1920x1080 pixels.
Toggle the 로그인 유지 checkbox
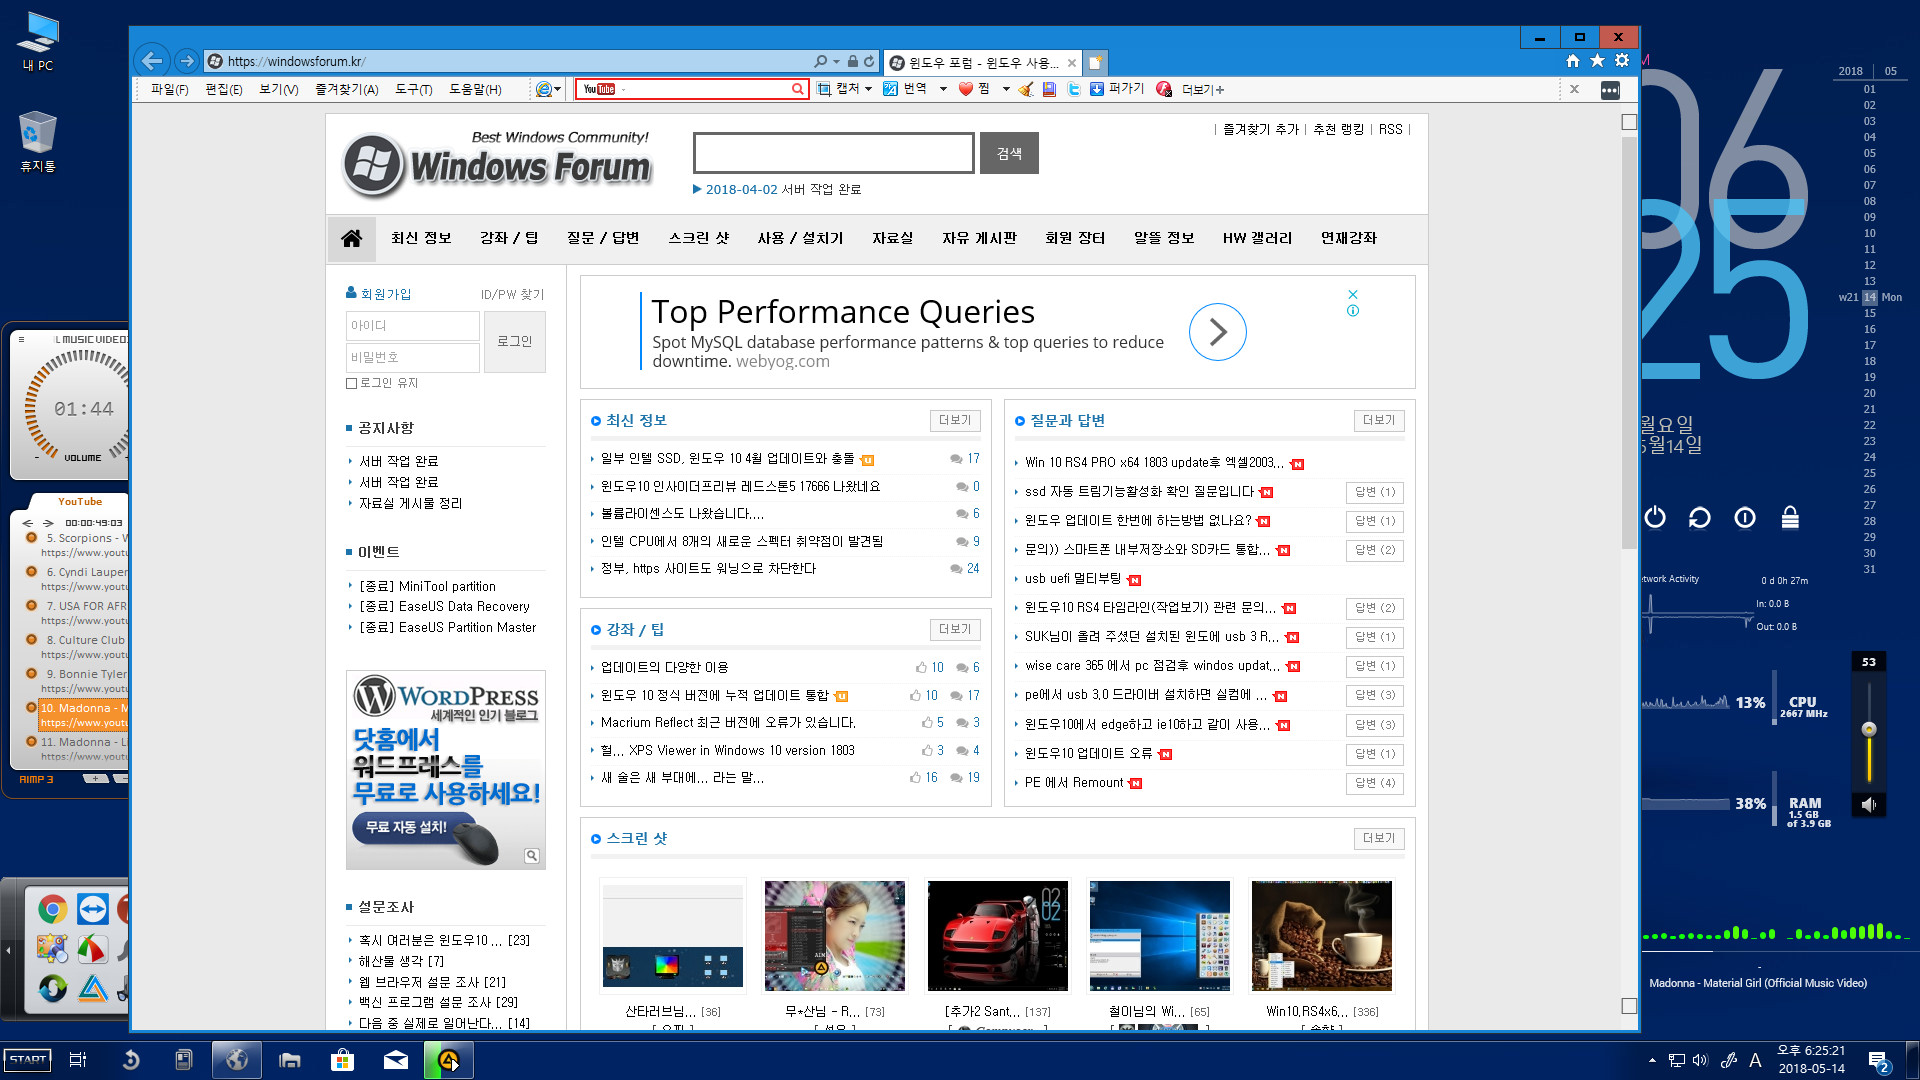coord(352,383)
